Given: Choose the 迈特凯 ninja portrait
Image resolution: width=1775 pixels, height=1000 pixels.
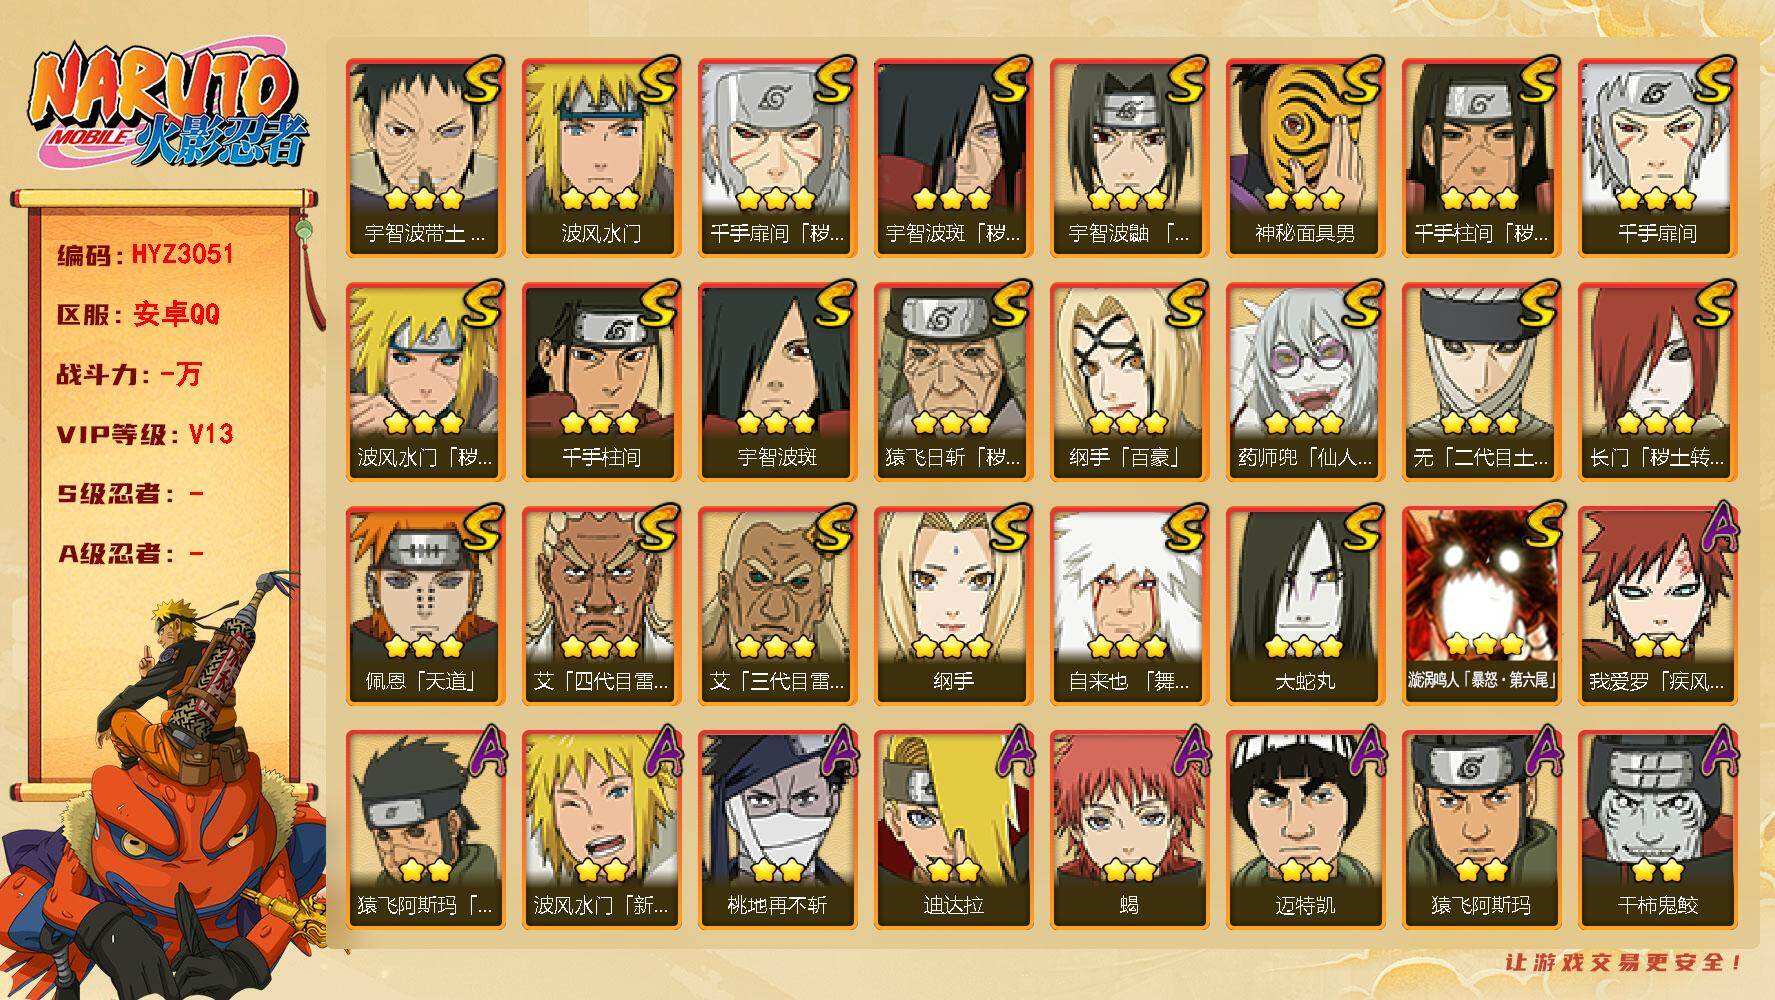Looking at the screenshot, I should 1305,830.
